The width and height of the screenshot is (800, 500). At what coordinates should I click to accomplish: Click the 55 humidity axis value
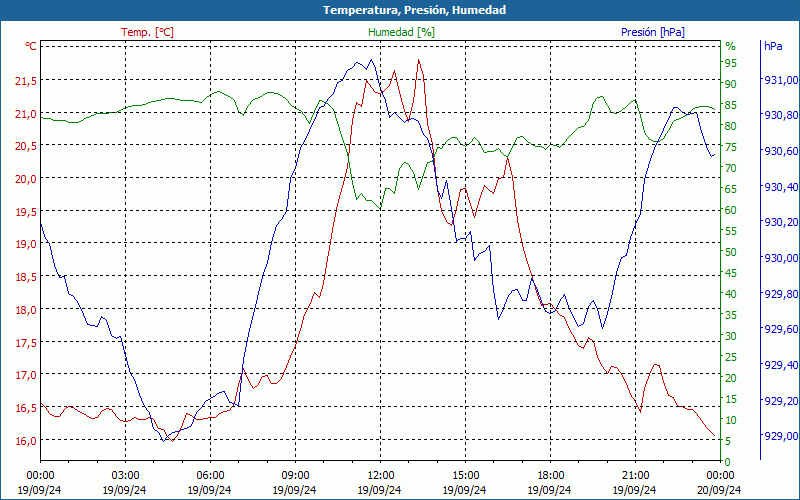click(731, 231)
